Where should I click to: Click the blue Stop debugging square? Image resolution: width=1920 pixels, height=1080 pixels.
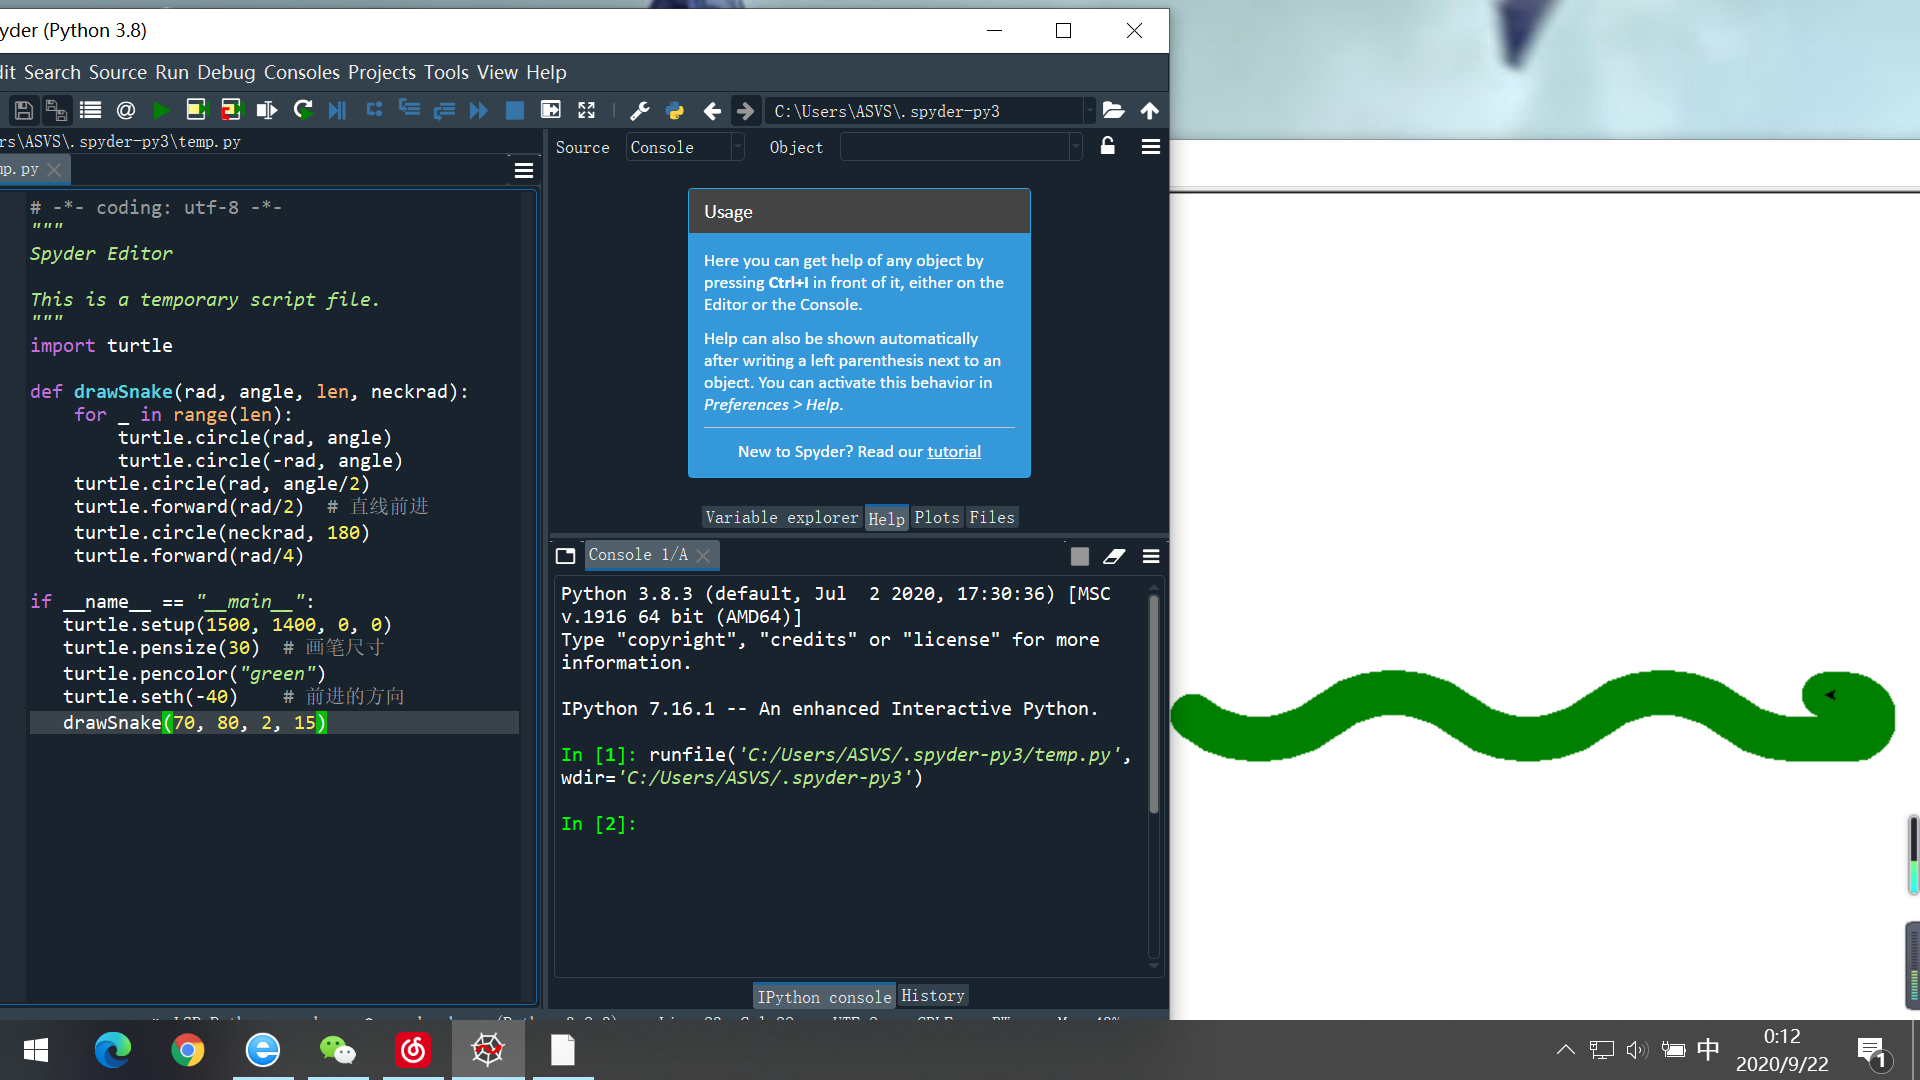(515, 111)
